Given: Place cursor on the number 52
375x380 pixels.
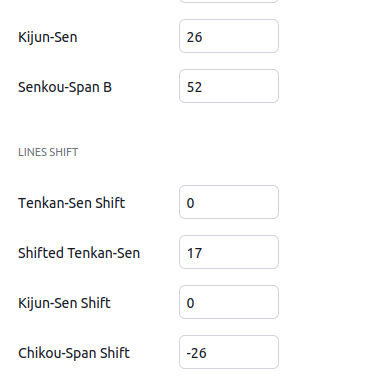Looking at the screenshot, I should point(194,87).
